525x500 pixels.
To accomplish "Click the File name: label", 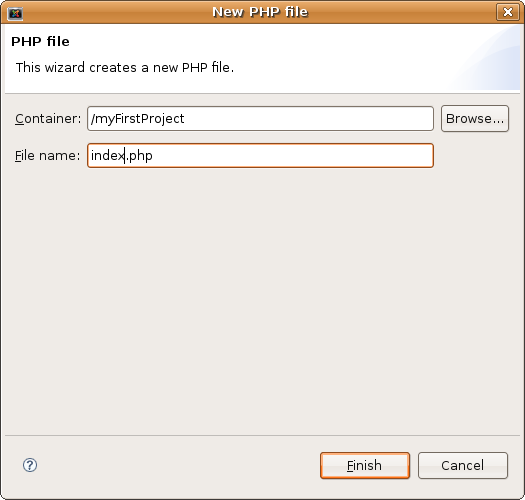I will pos(48,156).
